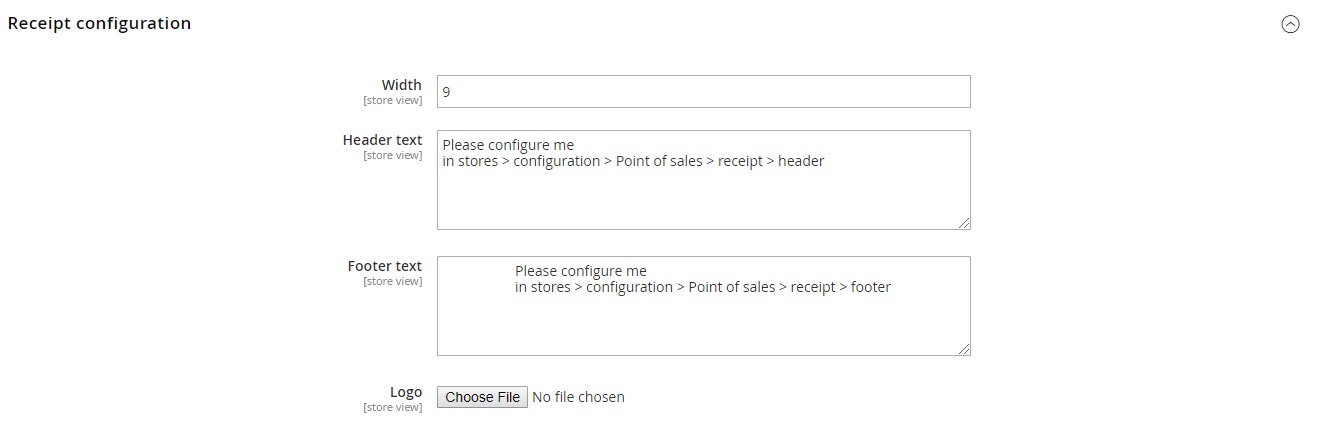Viewport: 1318px width, 426px height.
Task: Click the resize handle of Header text box
Action: click(964, 223)
